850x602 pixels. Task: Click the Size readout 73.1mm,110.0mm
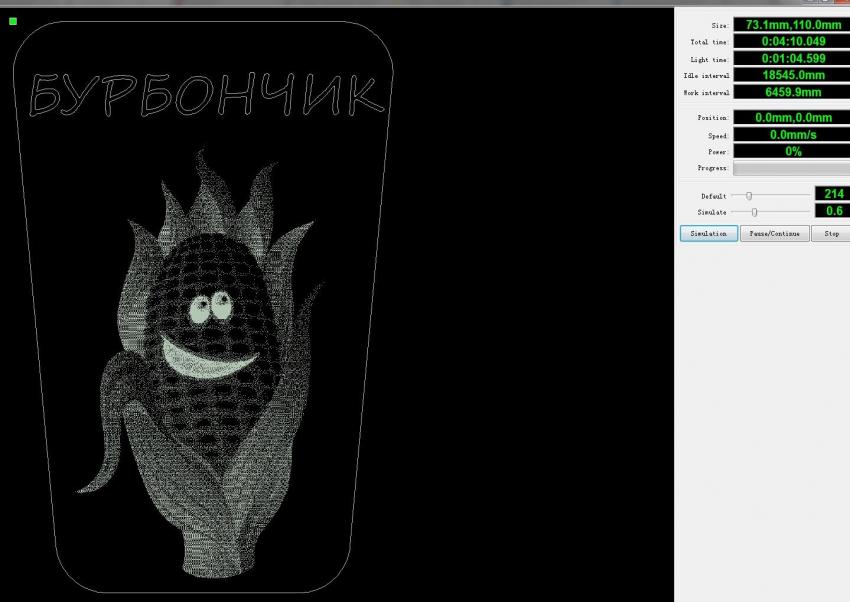pyautogui.click(x=791, y=24)
